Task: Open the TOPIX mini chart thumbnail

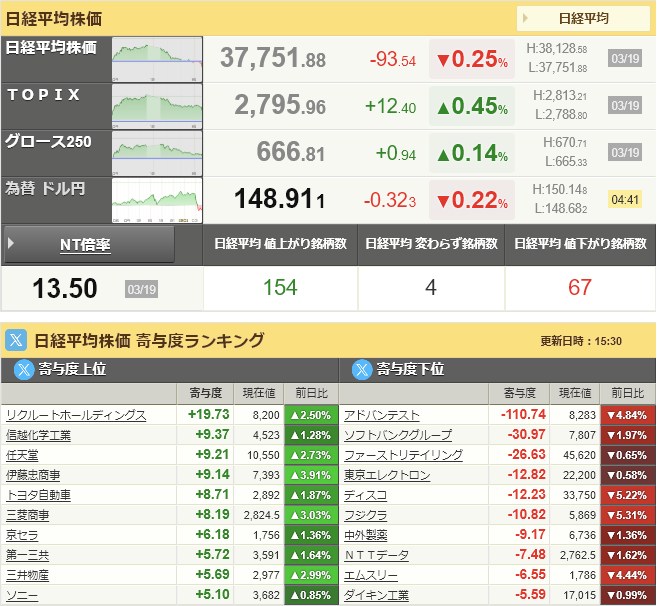Action: click(157, 106)
